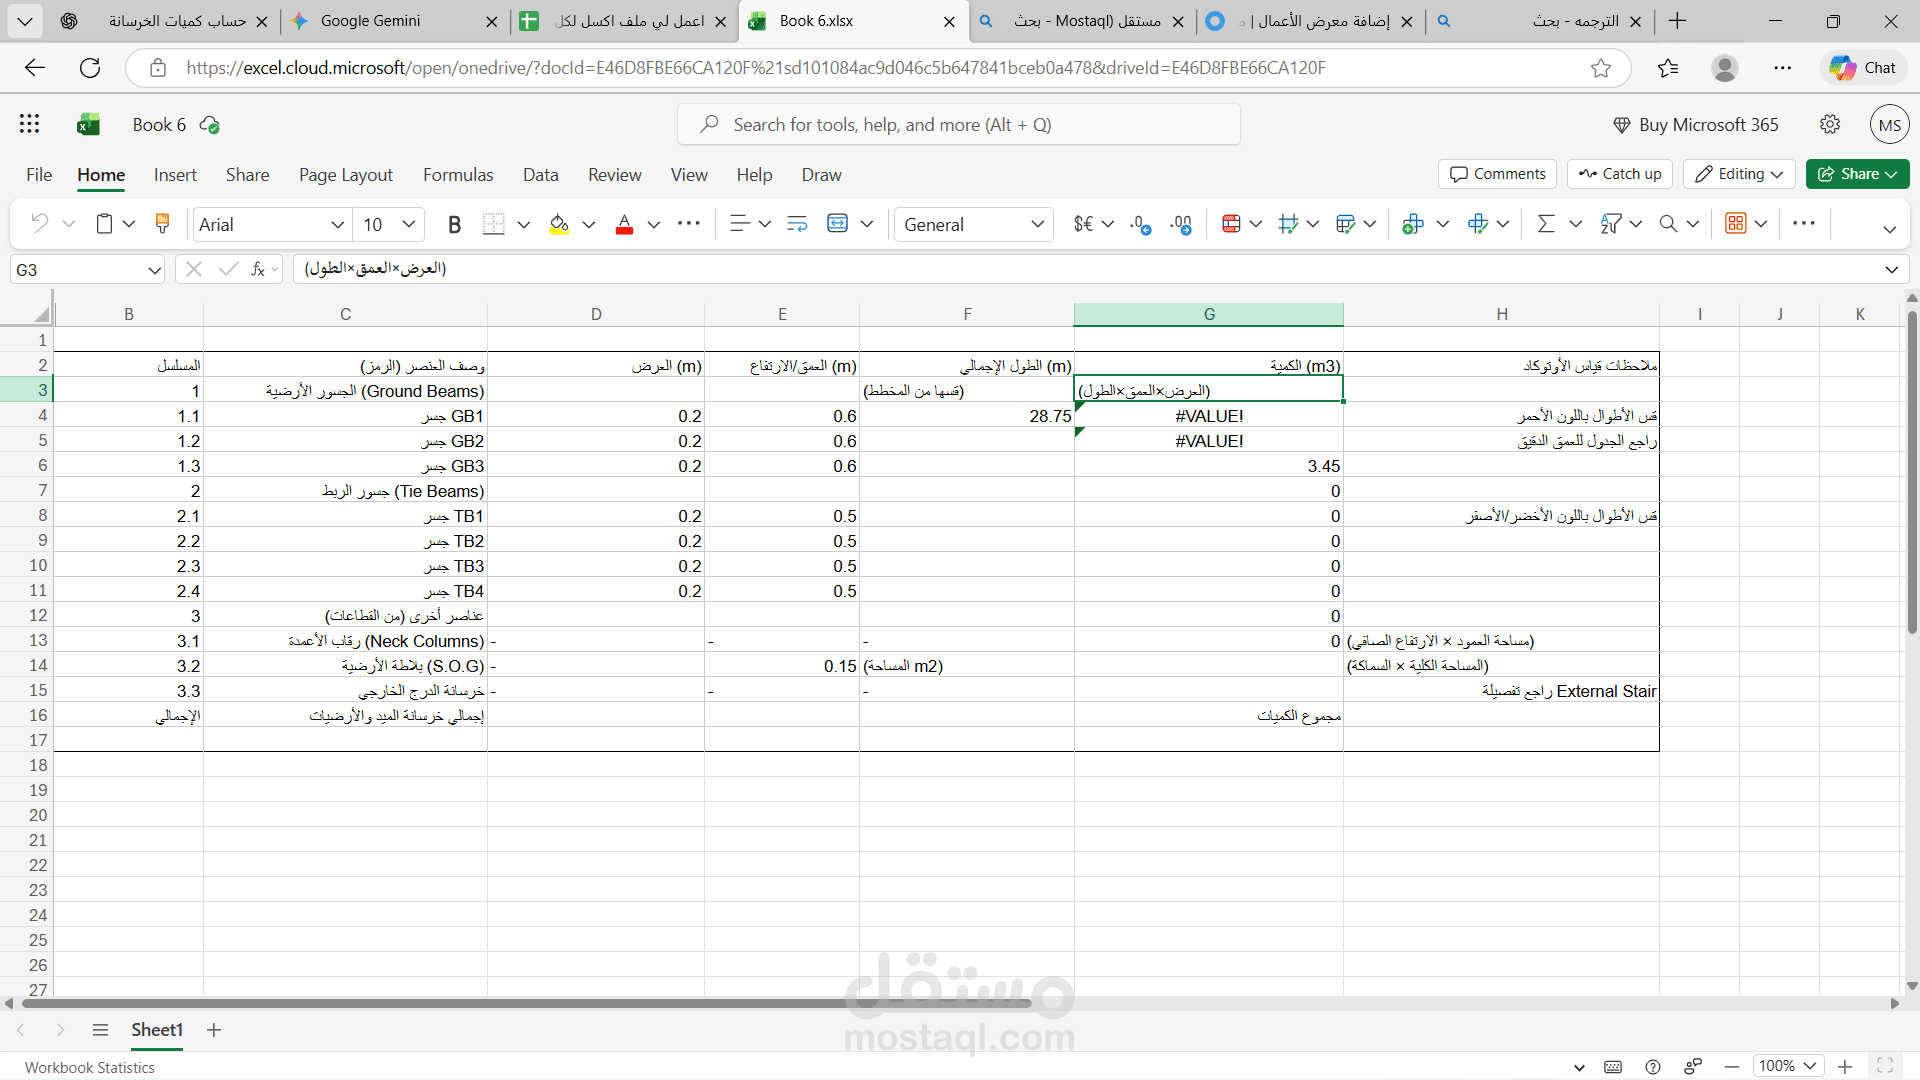Add a new sheet with plus icon

tap(214, 1030)
